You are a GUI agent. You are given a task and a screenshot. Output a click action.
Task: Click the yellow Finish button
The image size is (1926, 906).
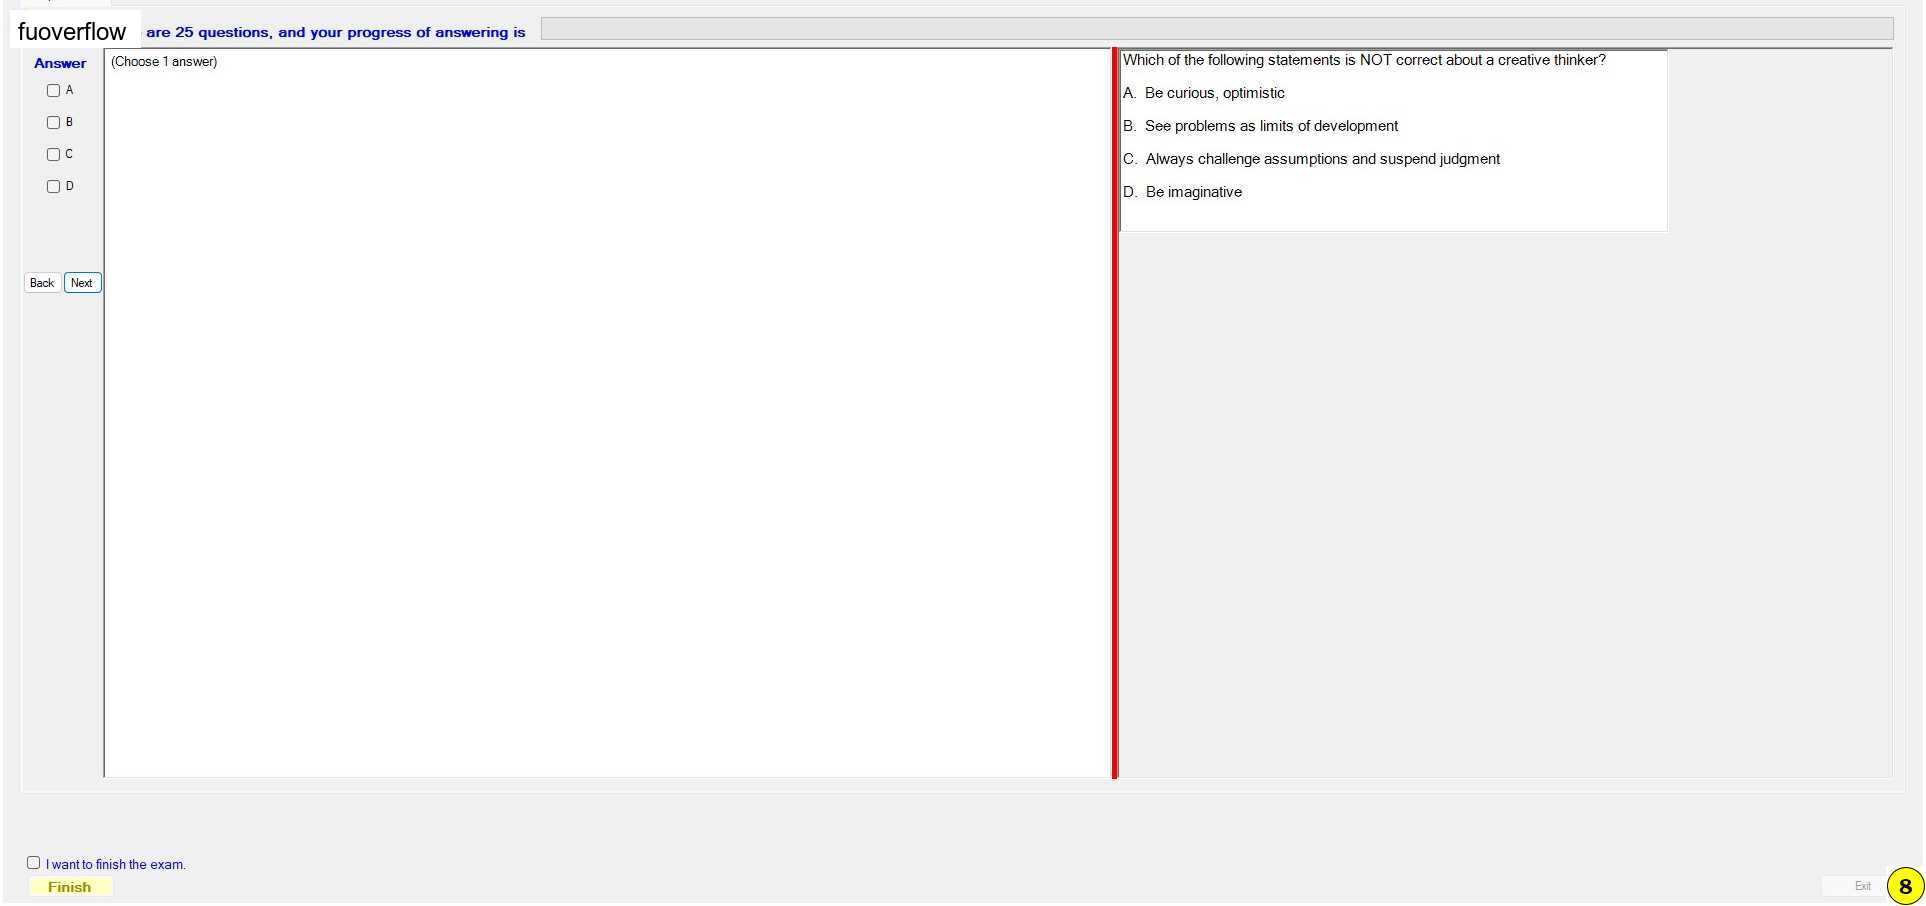coord(70,887)
